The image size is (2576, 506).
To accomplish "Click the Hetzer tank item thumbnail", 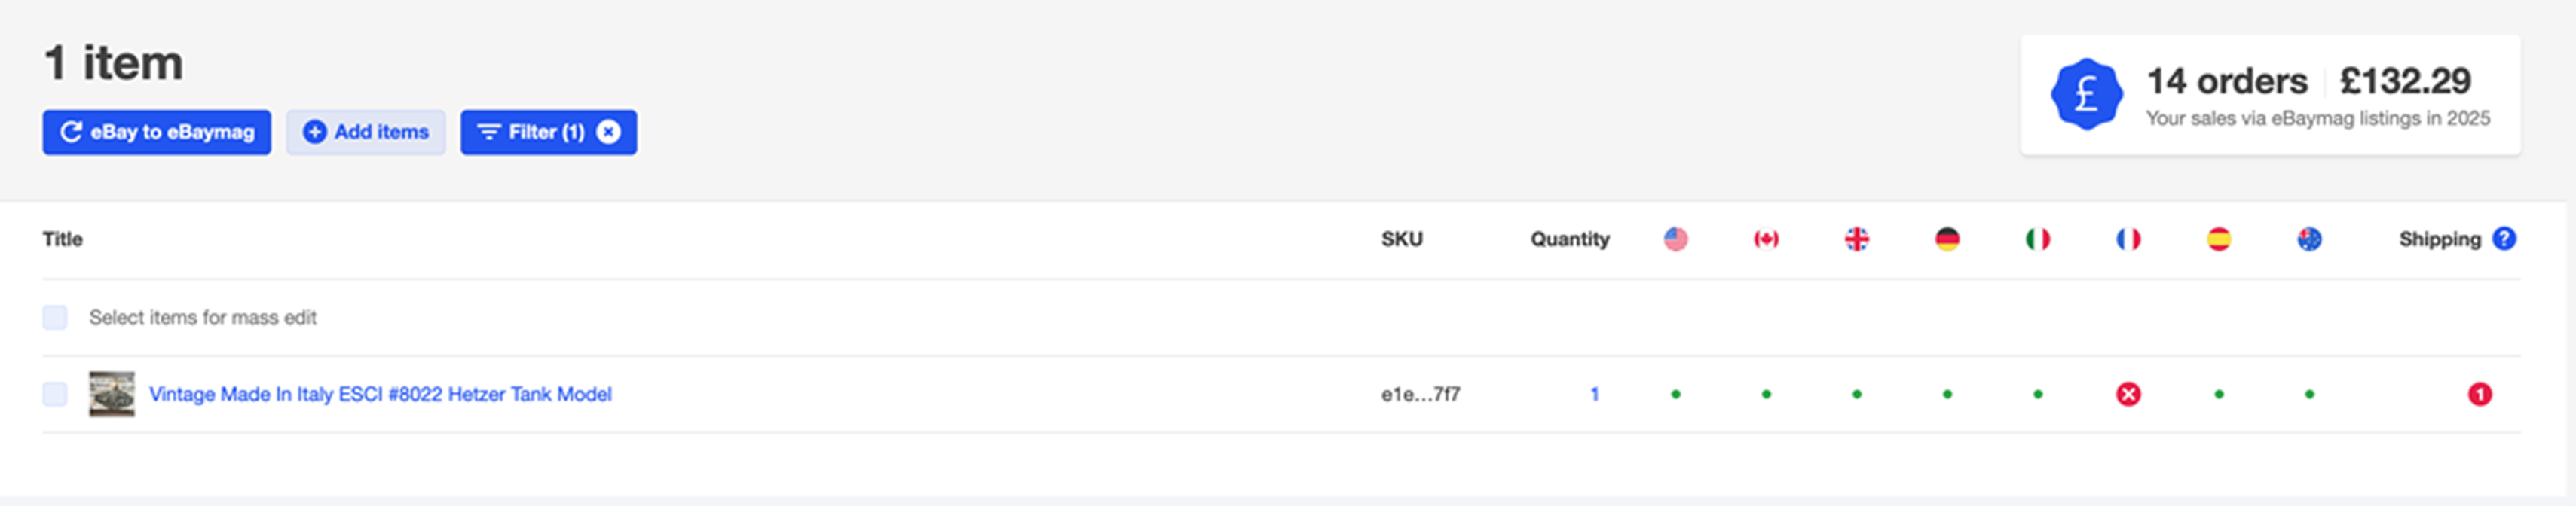I will 111,394.
